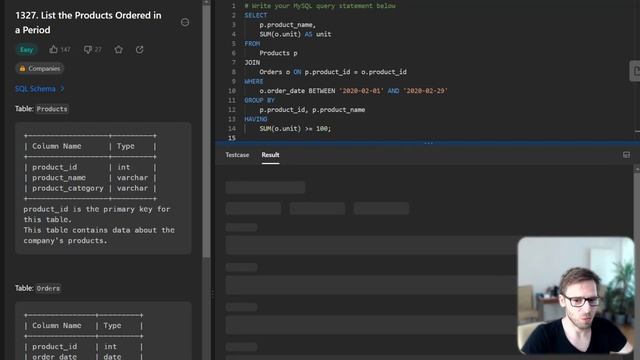640x360 pixels.
Task: Open the locked Companies tag
Action: click(x=40, y=68)
